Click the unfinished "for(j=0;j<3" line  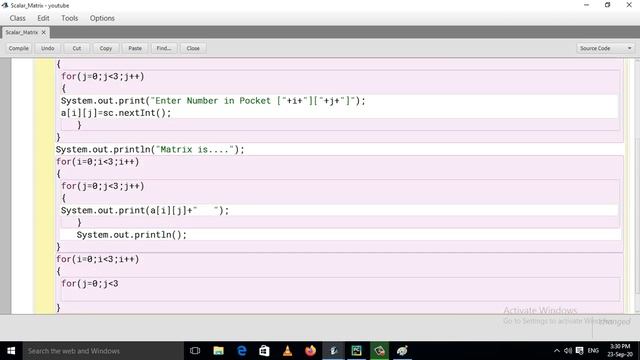(x=90, y=284)
